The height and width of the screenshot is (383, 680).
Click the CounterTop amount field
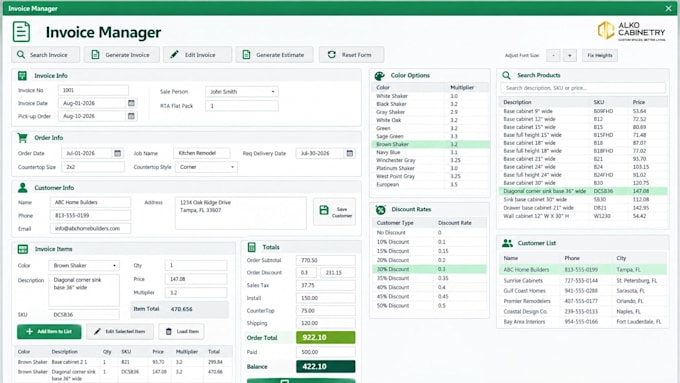click(326, 311)
